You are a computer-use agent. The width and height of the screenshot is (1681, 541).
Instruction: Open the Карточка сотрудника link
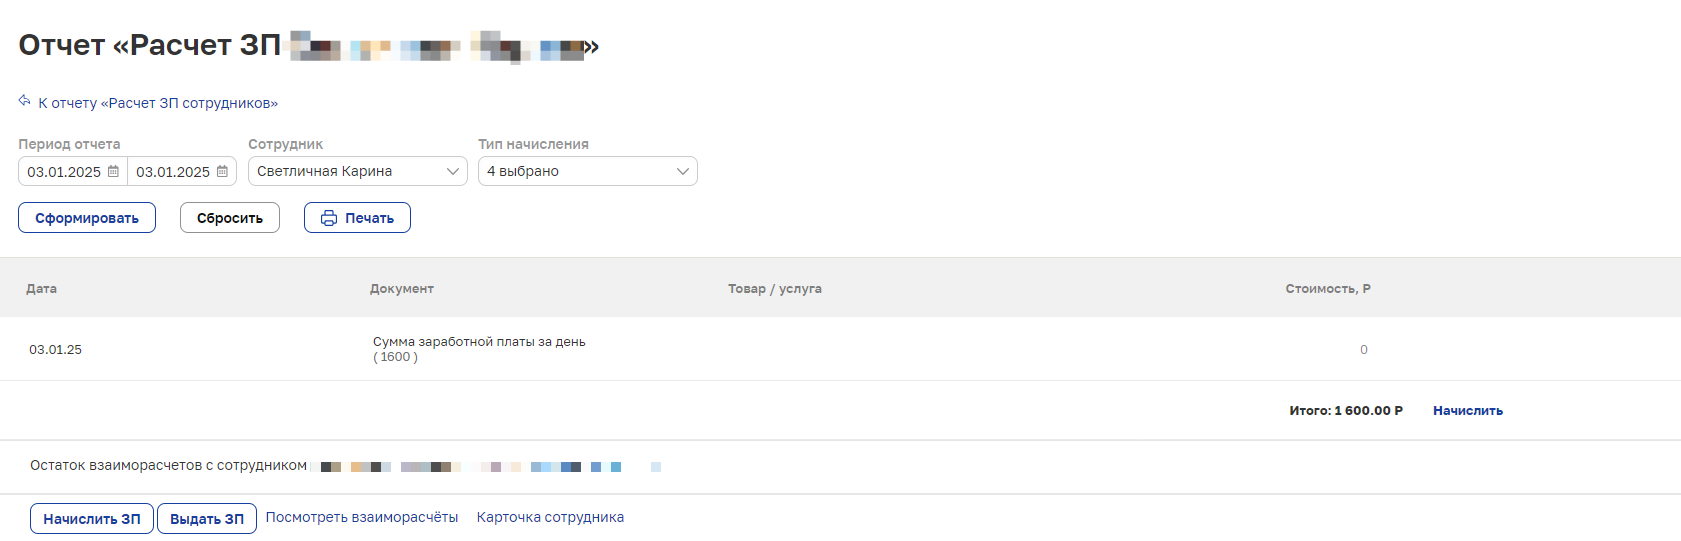(x=550, y=517)
